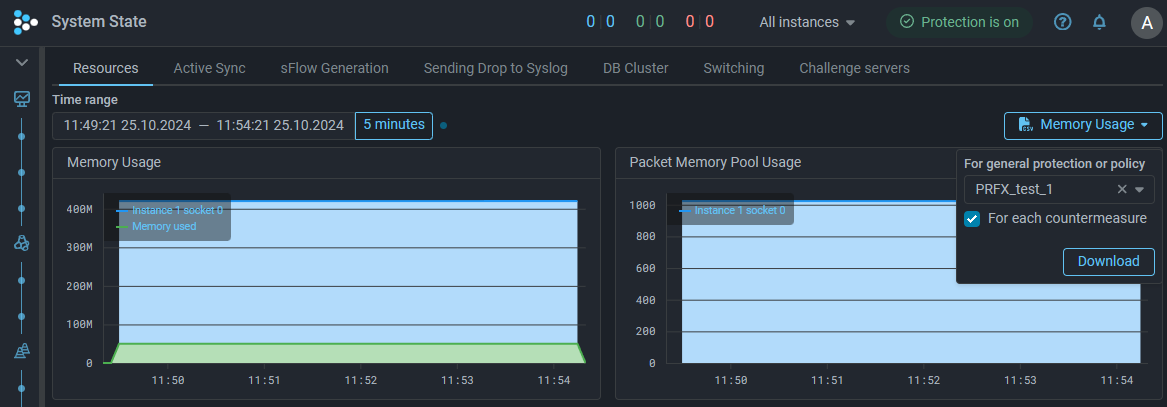
Task: Expand the left sidebar chevron
Action: tap(22, 62)
